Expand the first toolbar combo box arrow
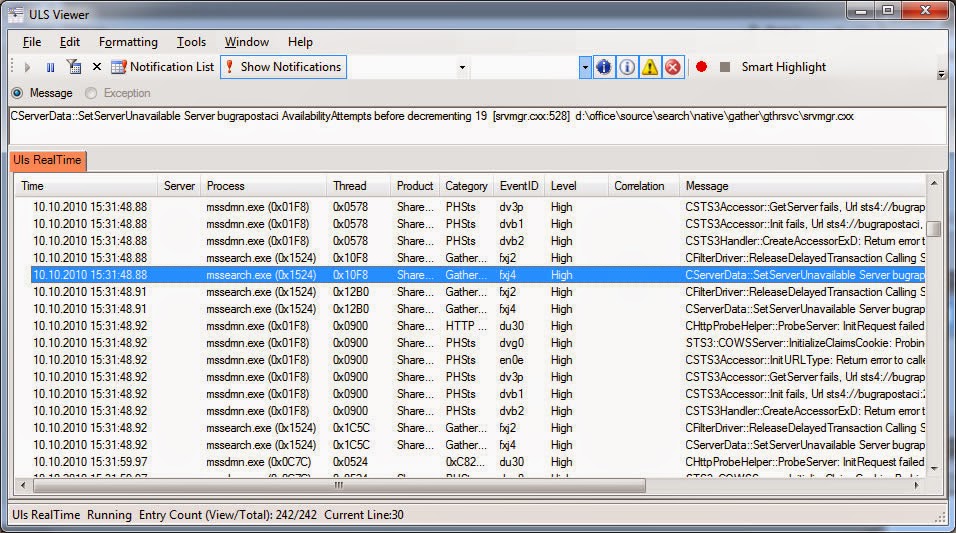Image resolution: width=956 pixels, height=533 pixels. [462, 67]
